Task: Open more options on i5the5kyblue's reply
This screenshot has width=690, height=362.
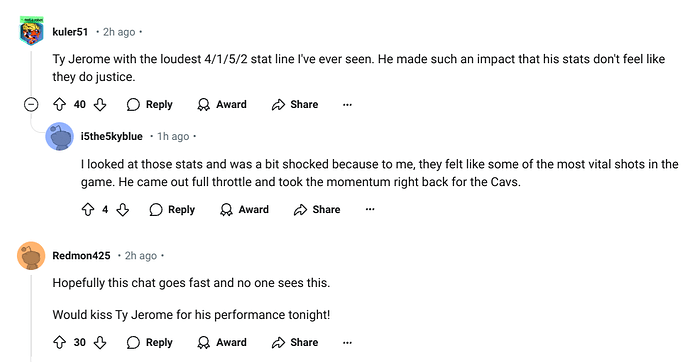Action: pos(370,209)
